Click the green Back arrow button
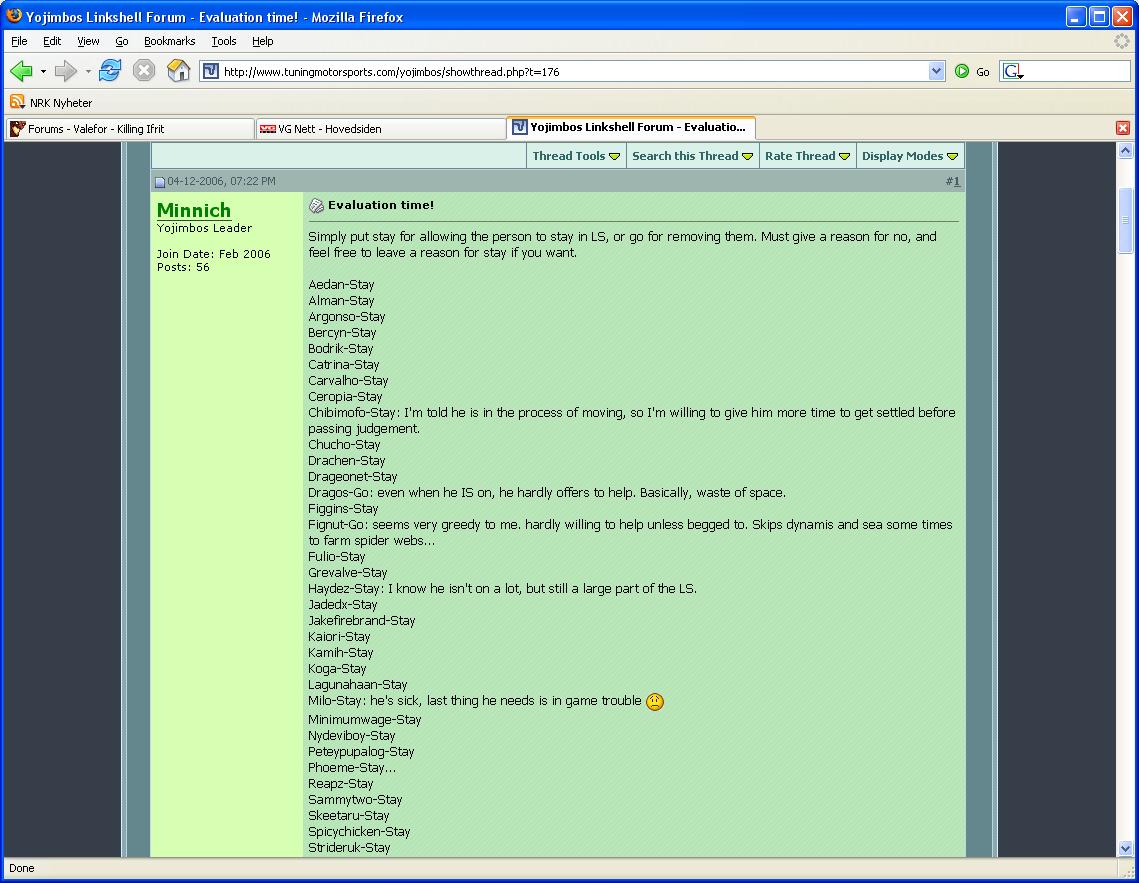Screen dimensions: 1139x883 pos(21,71)
